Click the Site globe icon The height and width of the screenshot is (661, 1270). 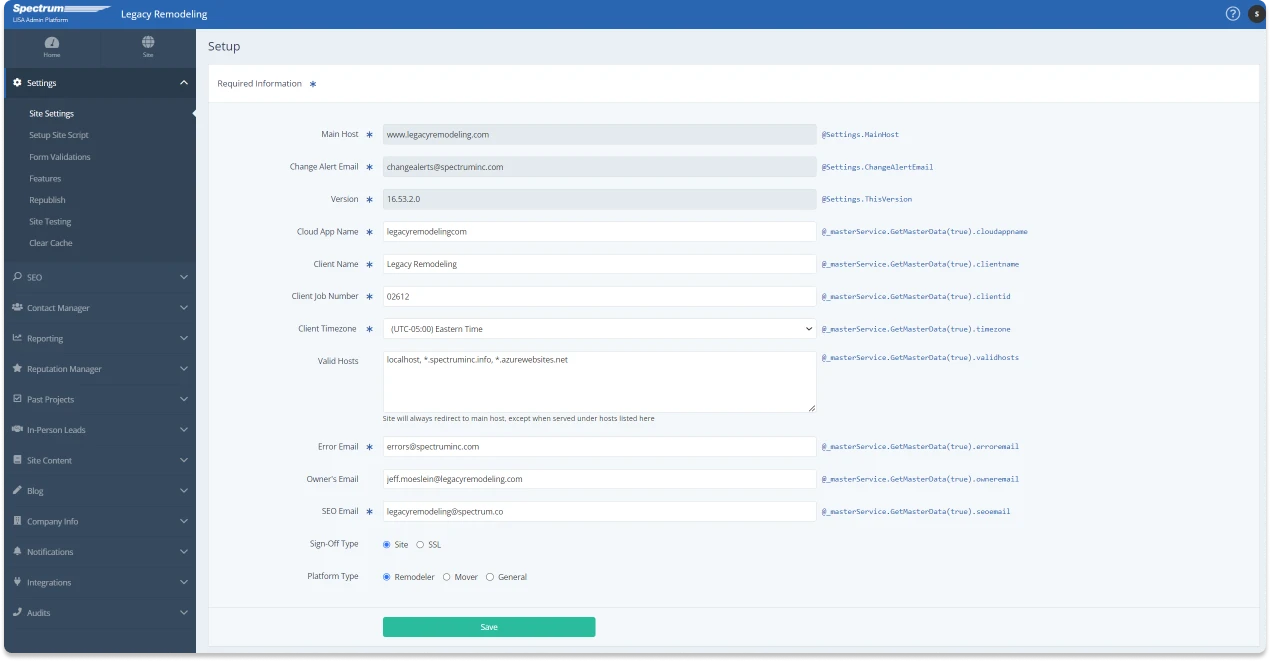pos(148,43)
